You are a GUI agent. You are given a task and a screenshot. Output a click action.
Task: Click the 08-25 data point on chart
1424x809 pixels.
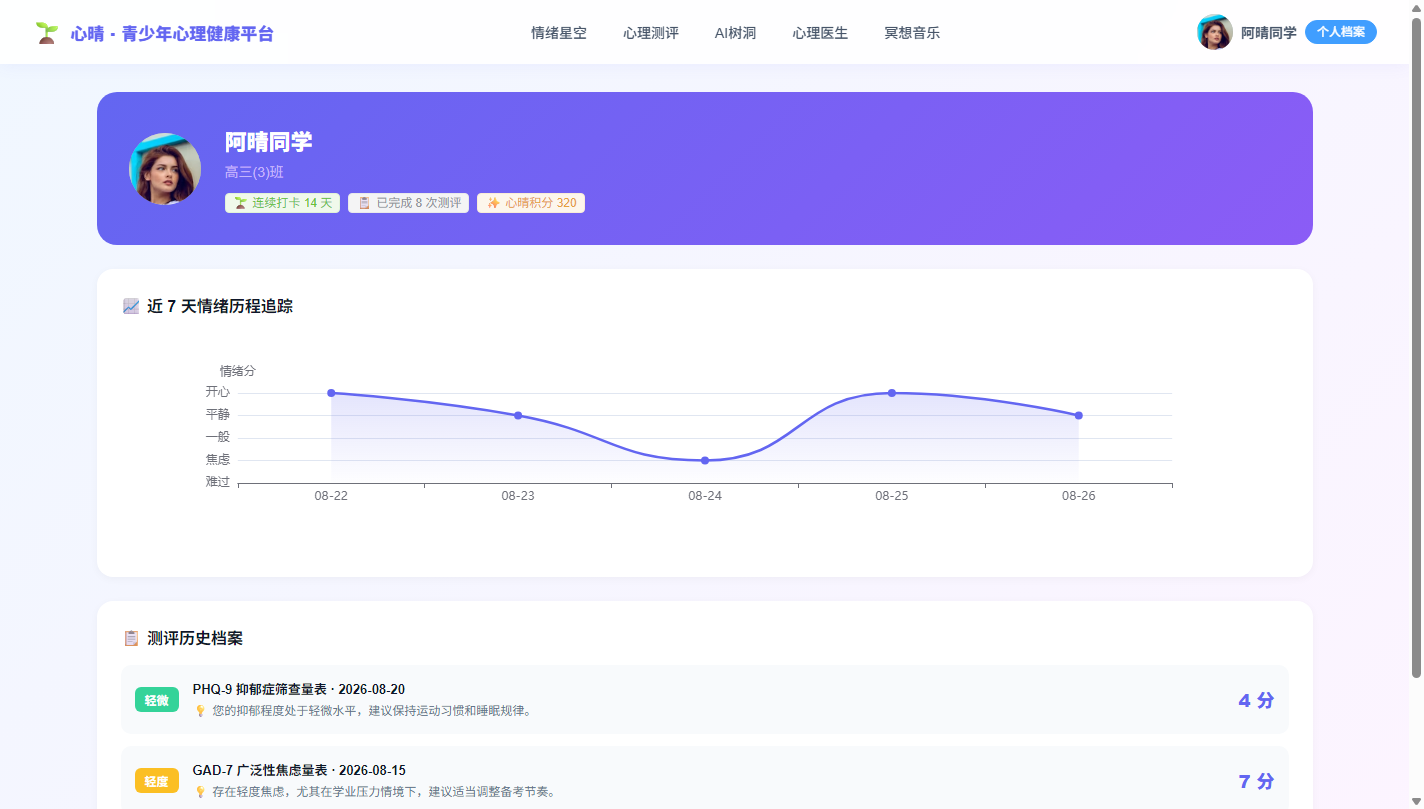pos(892,393)
